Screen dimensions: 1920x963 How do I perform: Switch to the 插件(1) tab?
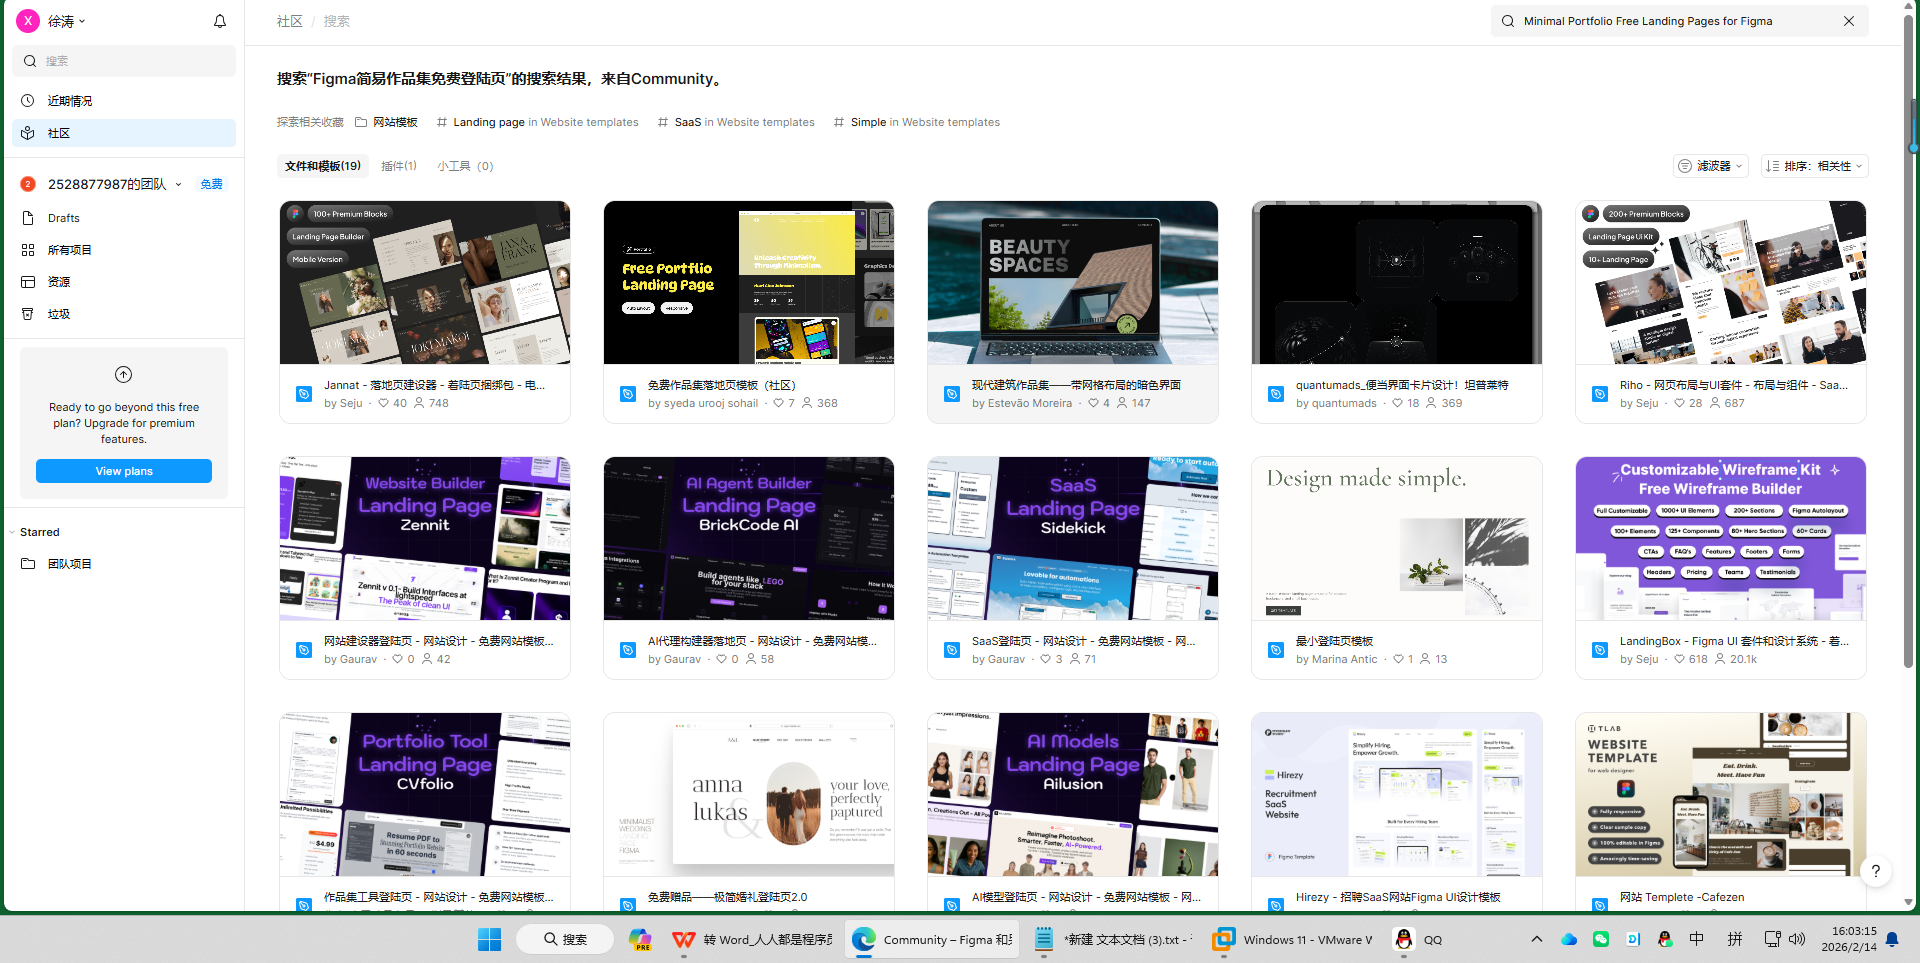(399, 166)
